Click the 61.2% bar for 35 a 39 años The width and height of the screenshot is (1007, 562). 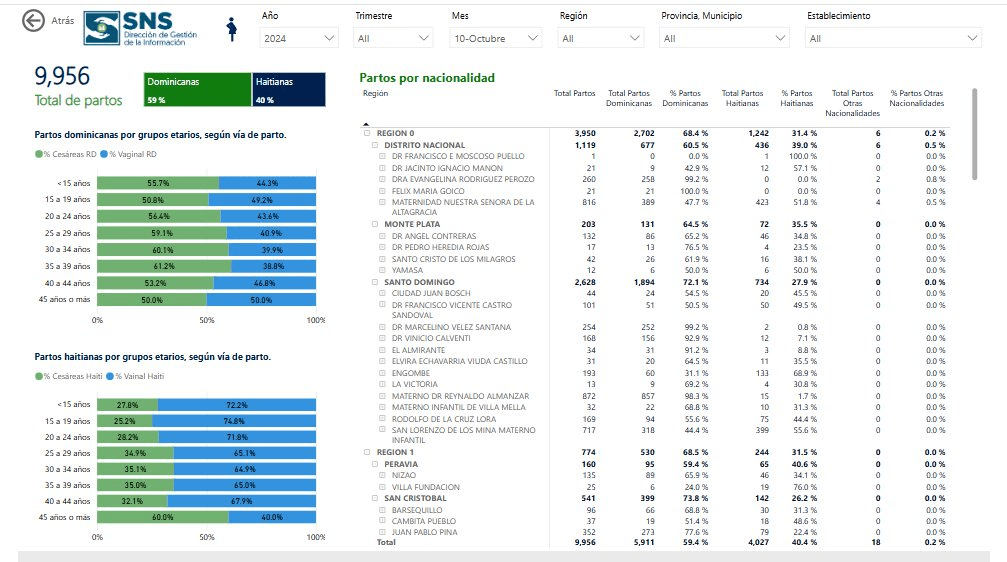pyautogui.click(x=164, y=266)
